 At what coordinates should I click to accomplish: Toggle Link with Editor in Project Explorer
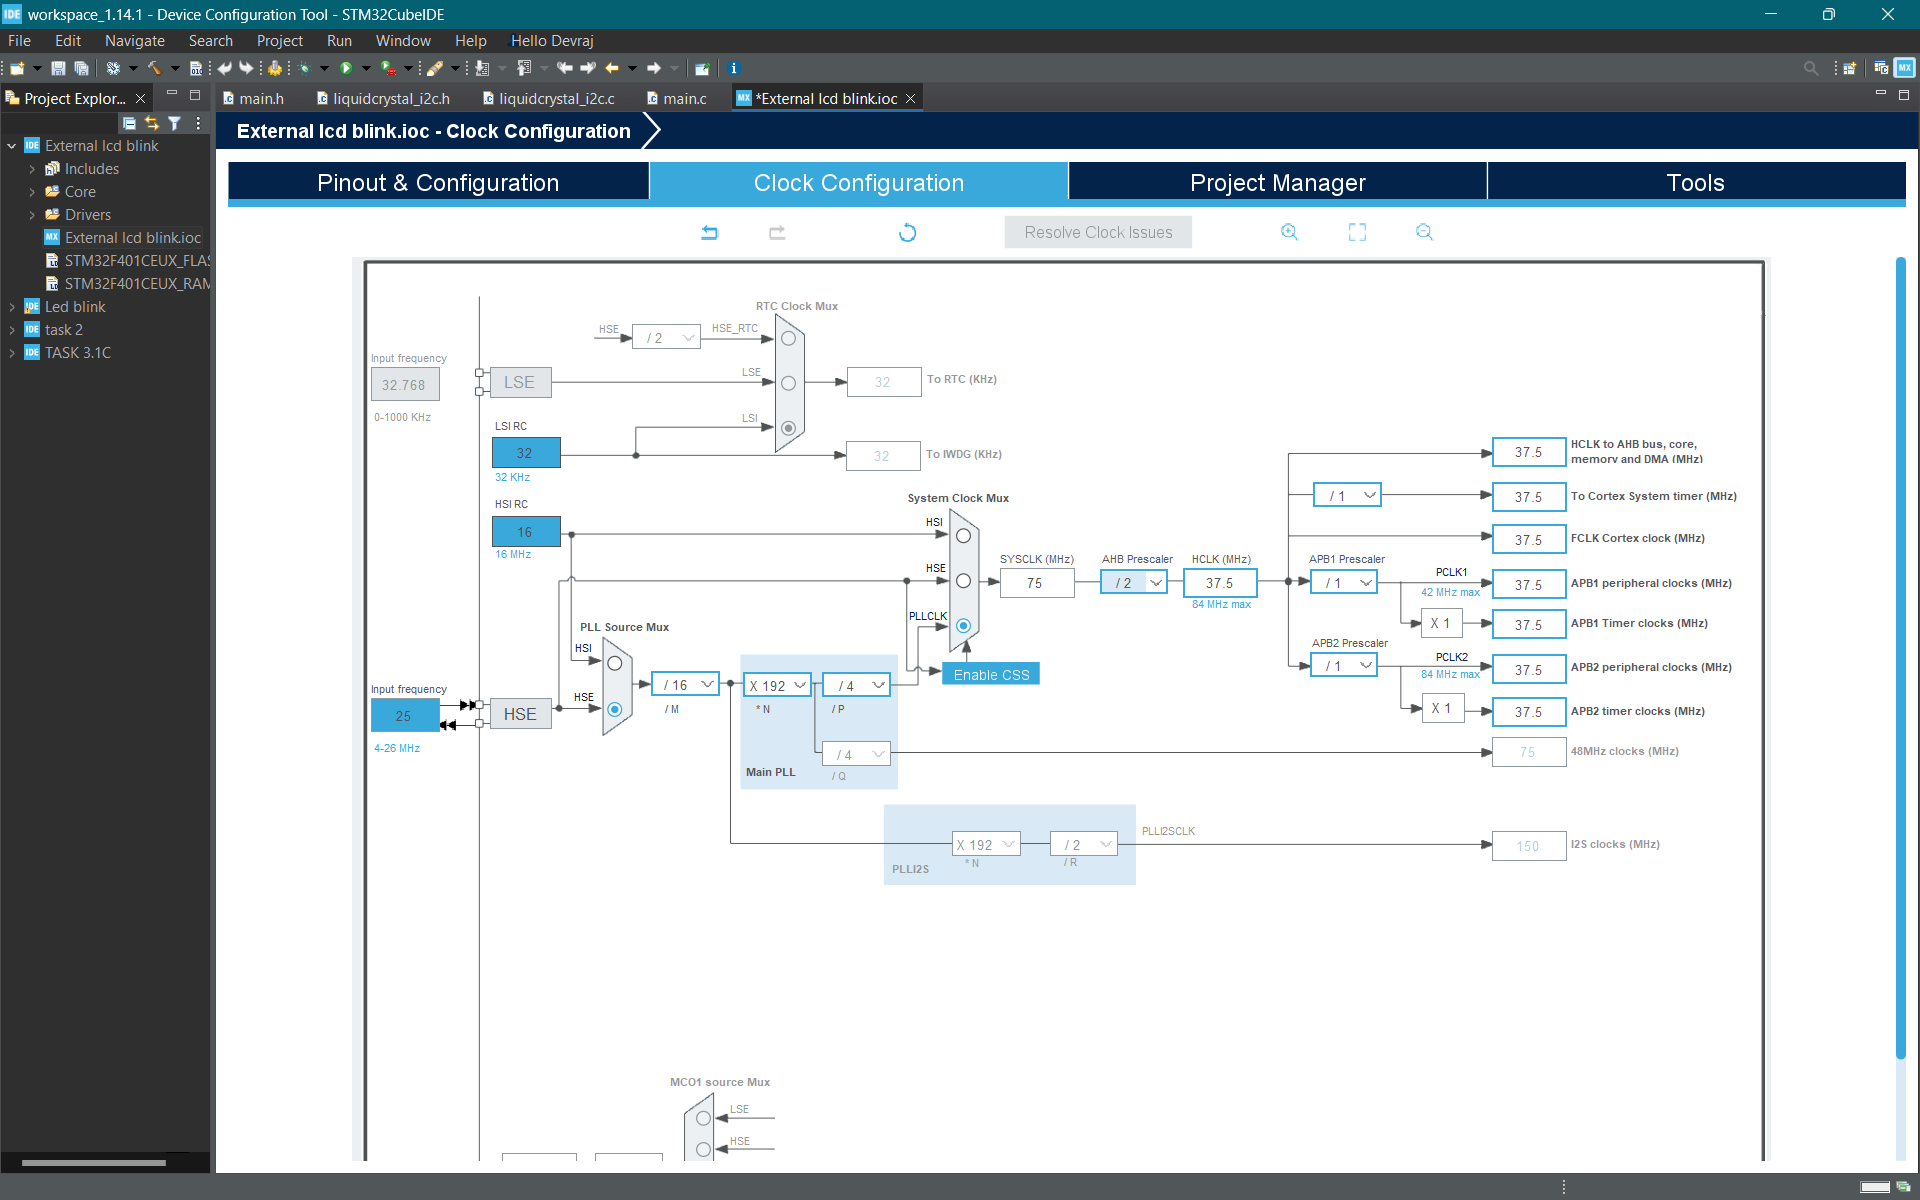click(x=152, y=123)
